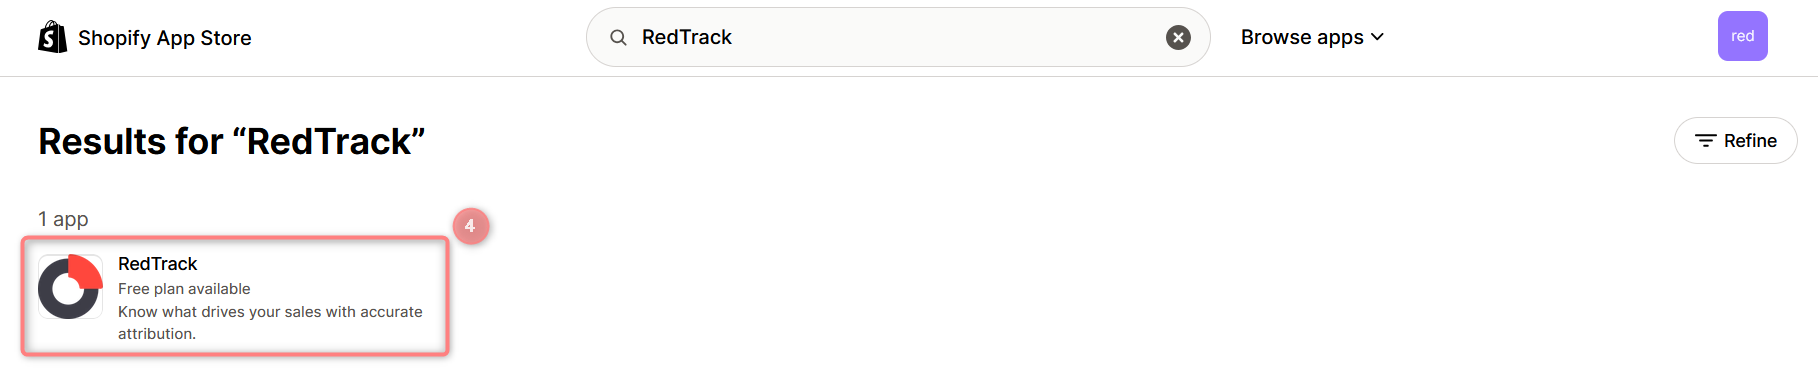Click the red step 4 marker badge
The width and height of the screenshot is (1818, 368).
coord(470,226)
